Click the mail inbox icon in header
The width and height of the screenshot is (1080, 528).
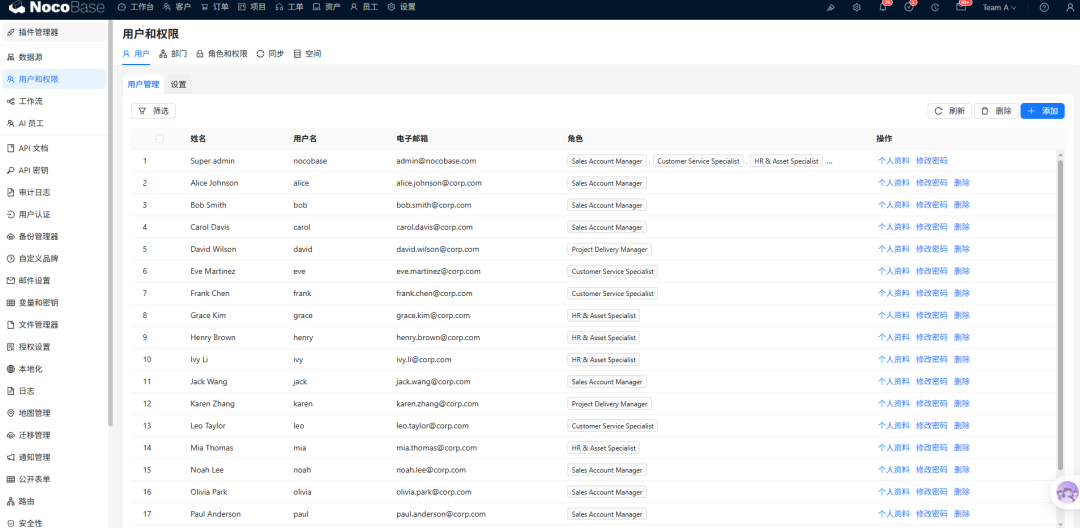(961, 8)
